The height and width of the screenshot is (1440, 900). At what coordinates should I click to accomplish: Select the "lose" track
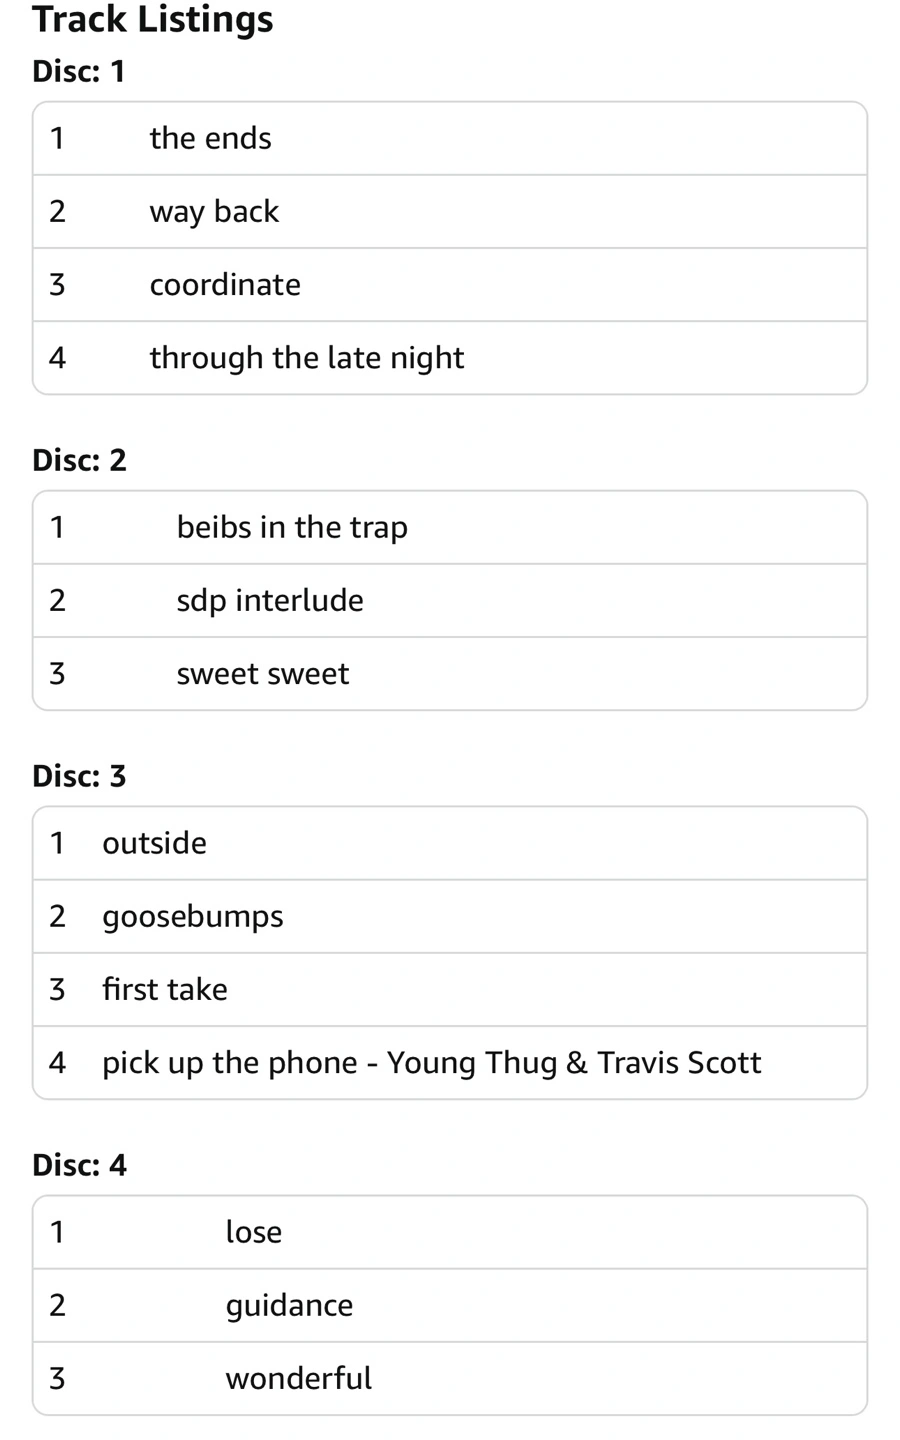point(254,1232)
